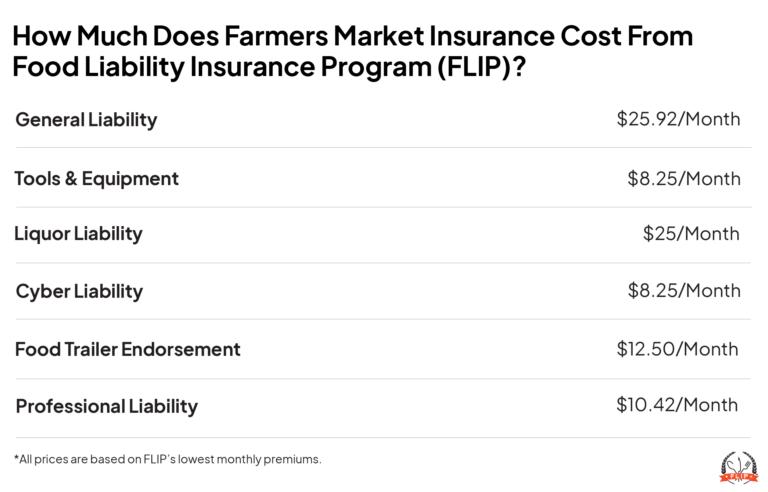Click the $25/Month liquor price
This screenshot has width=768, height=492.
coord(691,234)
